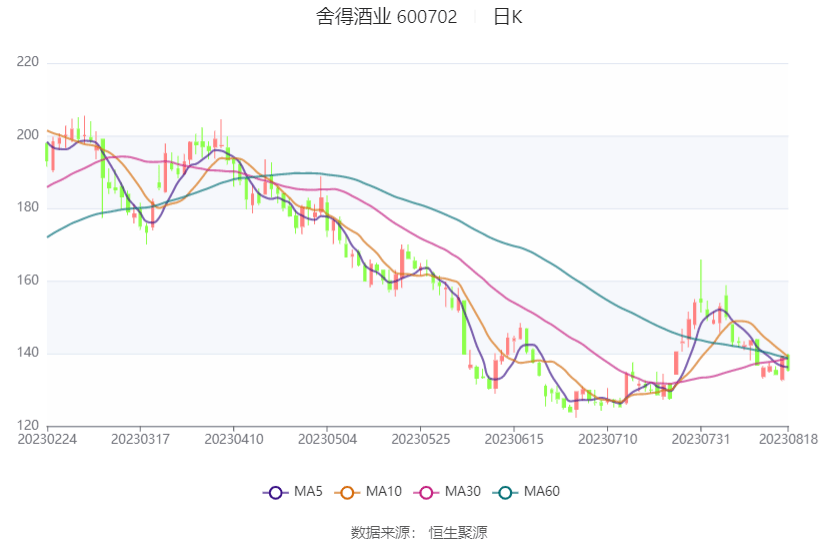Image resolution: width=838 pixels, height=542 pixels.
Task: Select the 20230224 date axis label
Action: pyautogui.click(x=47, y=439)
